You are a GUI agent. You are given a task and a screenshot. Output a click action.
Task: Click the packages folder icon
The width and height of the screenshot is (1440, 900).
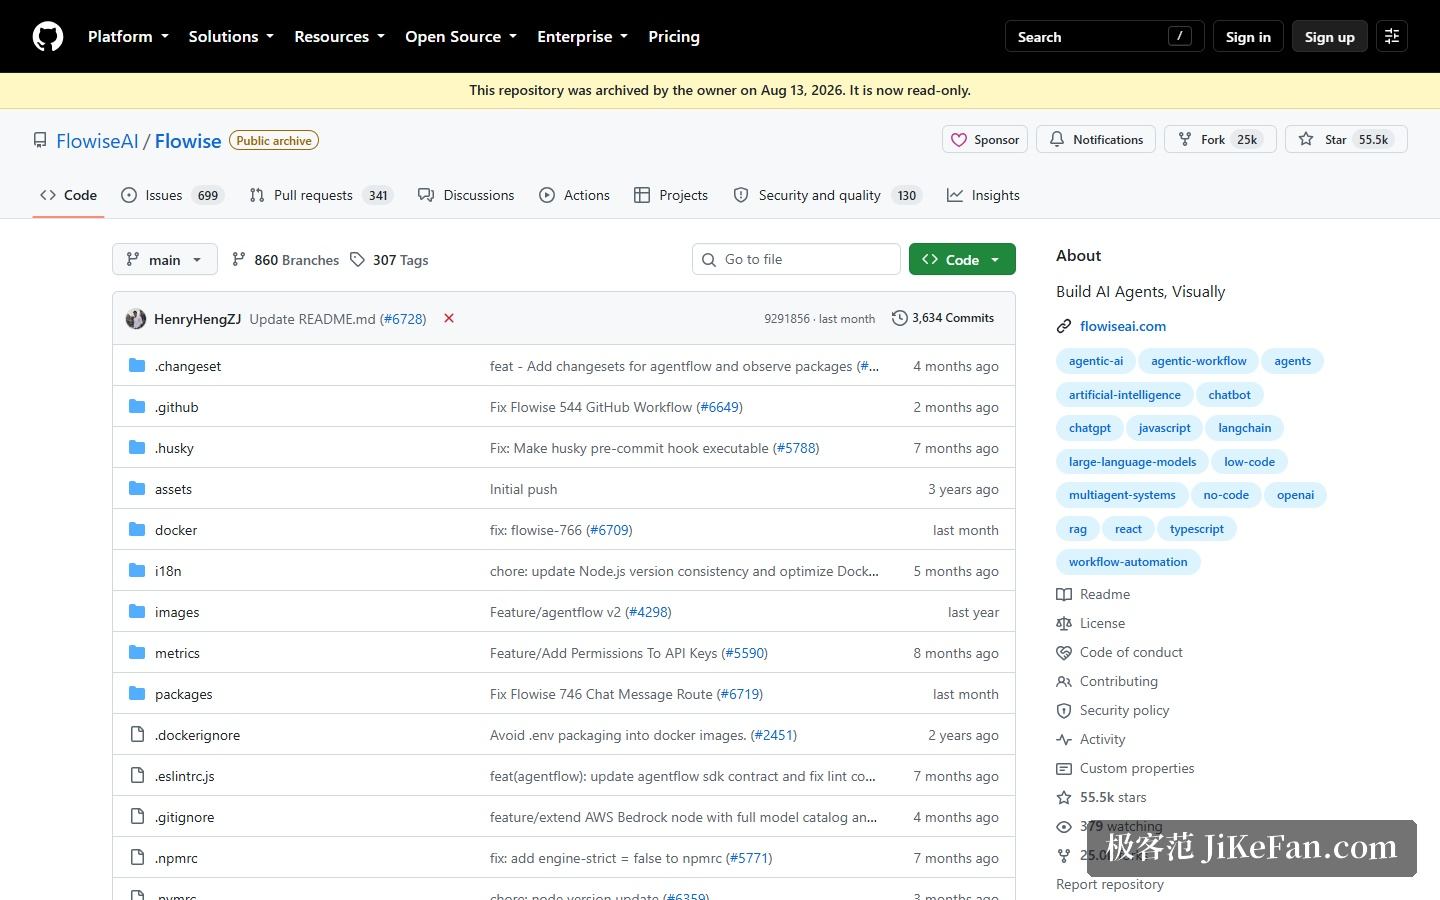137,694
